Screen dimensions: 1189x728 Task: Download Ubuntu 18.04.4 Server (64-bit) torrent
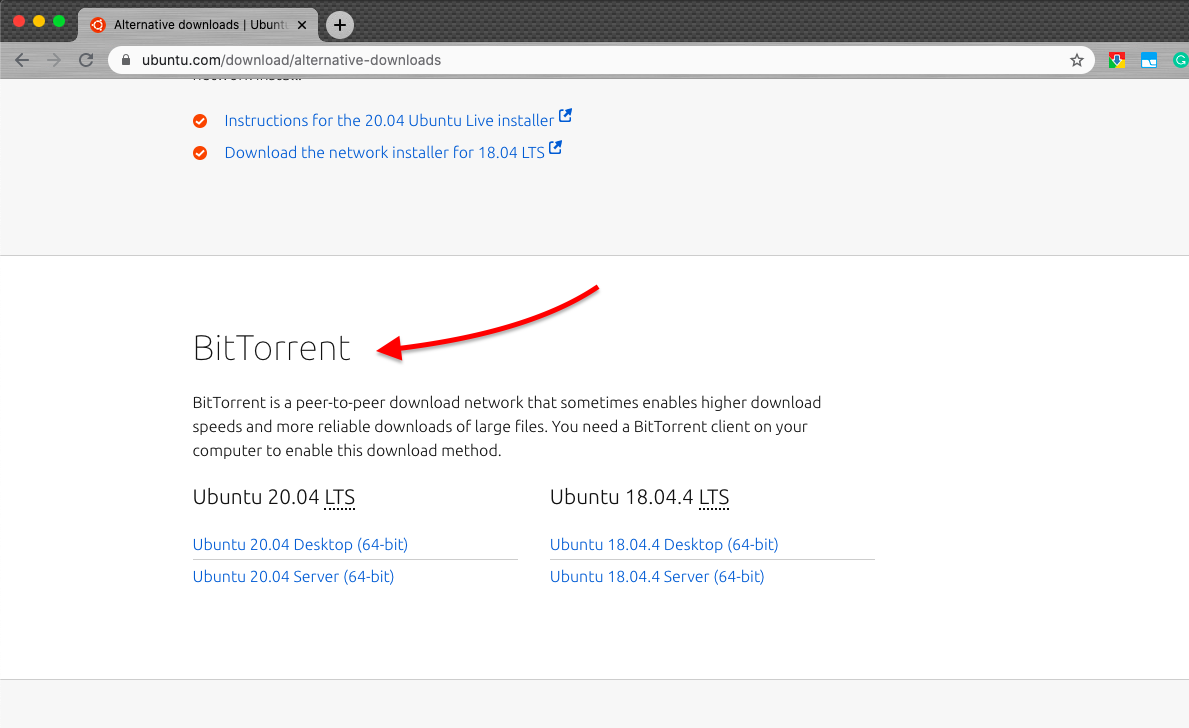[657, 576]
